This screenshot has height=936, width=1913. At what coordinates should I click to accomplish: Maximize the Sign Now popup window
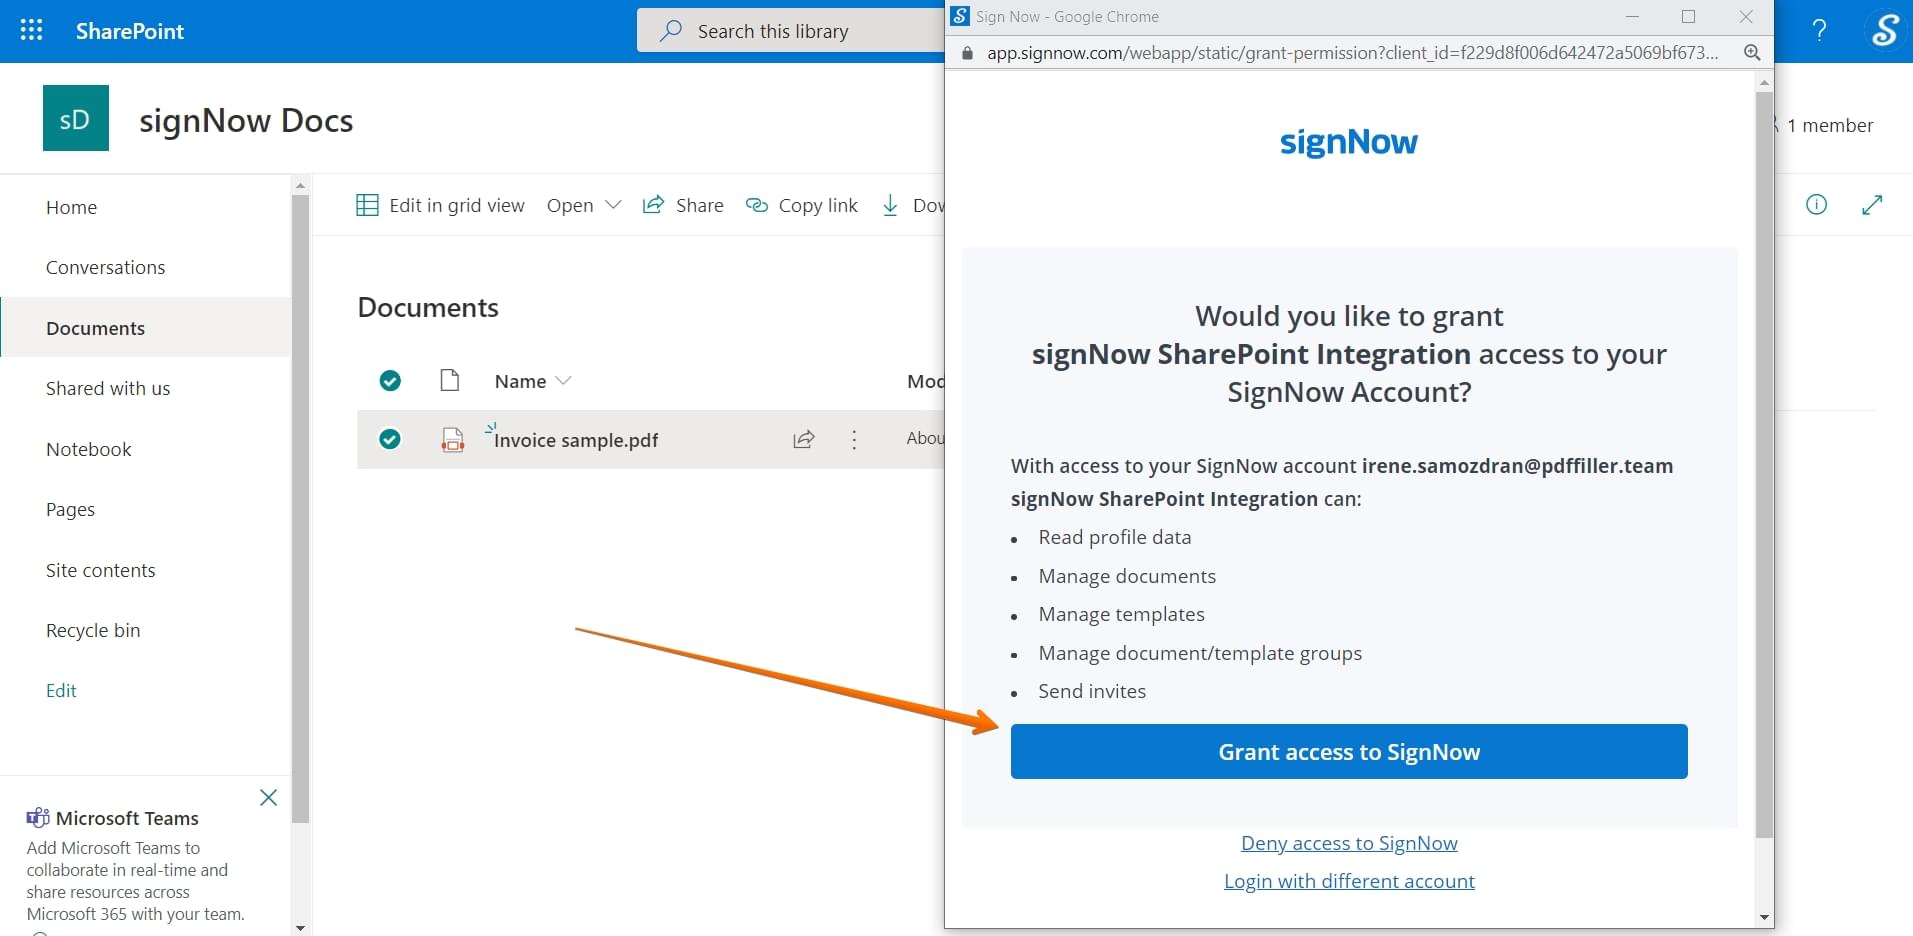1689,16
